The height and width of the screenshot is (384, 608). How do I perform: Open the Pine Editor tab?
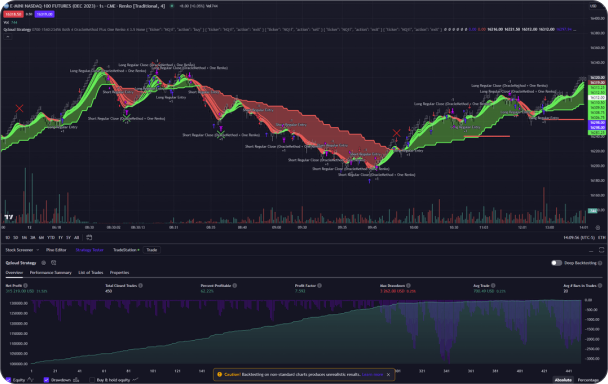click(56, 250)
